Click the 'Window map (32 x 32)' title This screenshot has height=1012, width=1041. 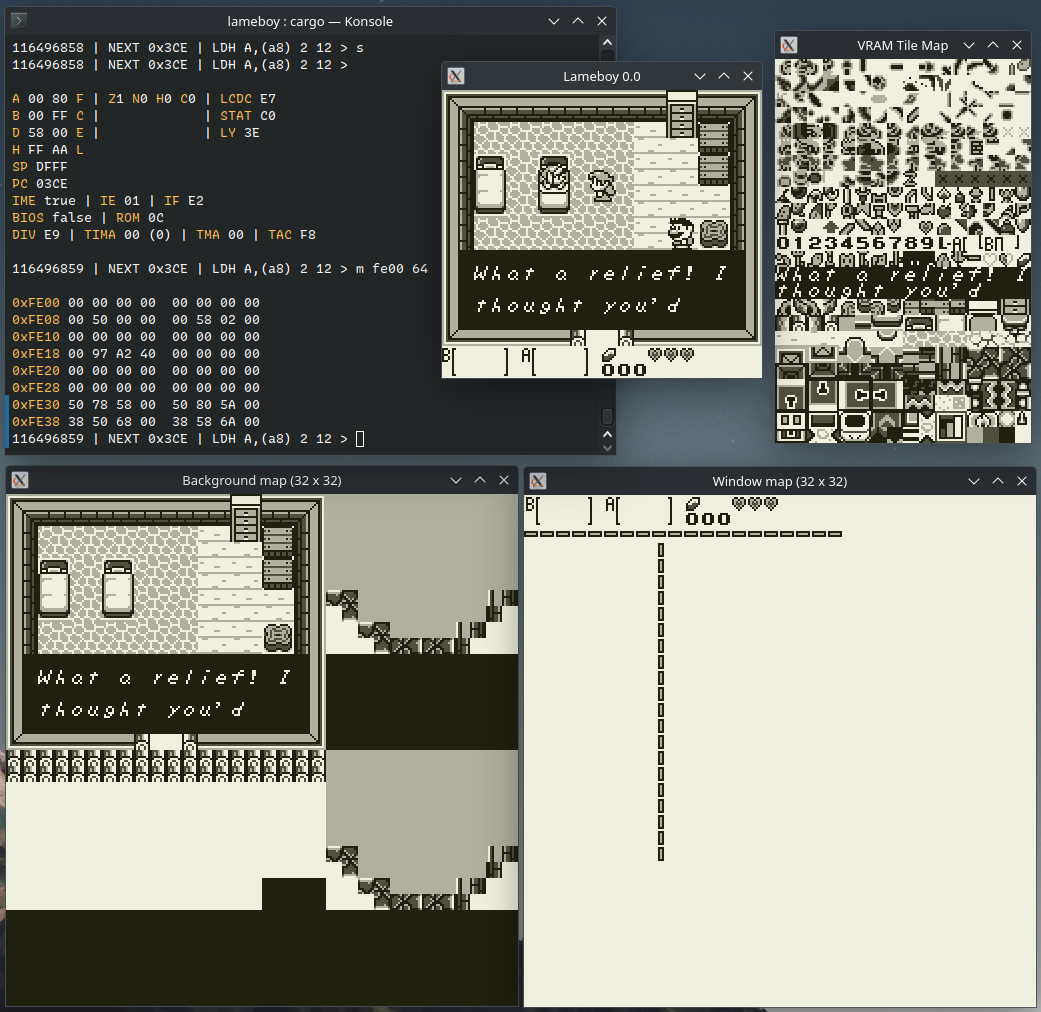(779, 481)
